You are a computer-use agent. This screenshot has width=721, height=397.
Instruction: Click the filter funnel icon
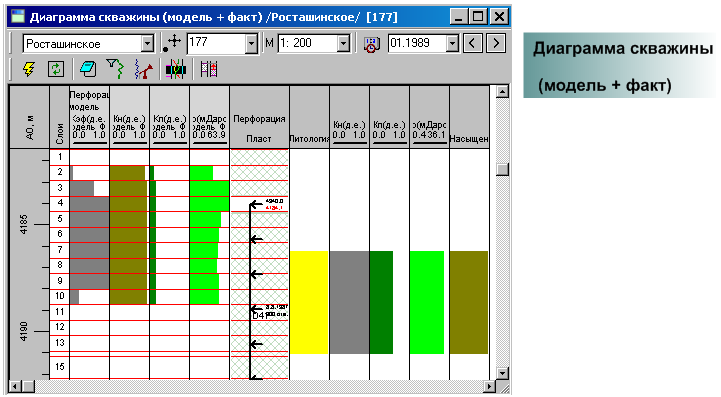(x=115, y=69)
